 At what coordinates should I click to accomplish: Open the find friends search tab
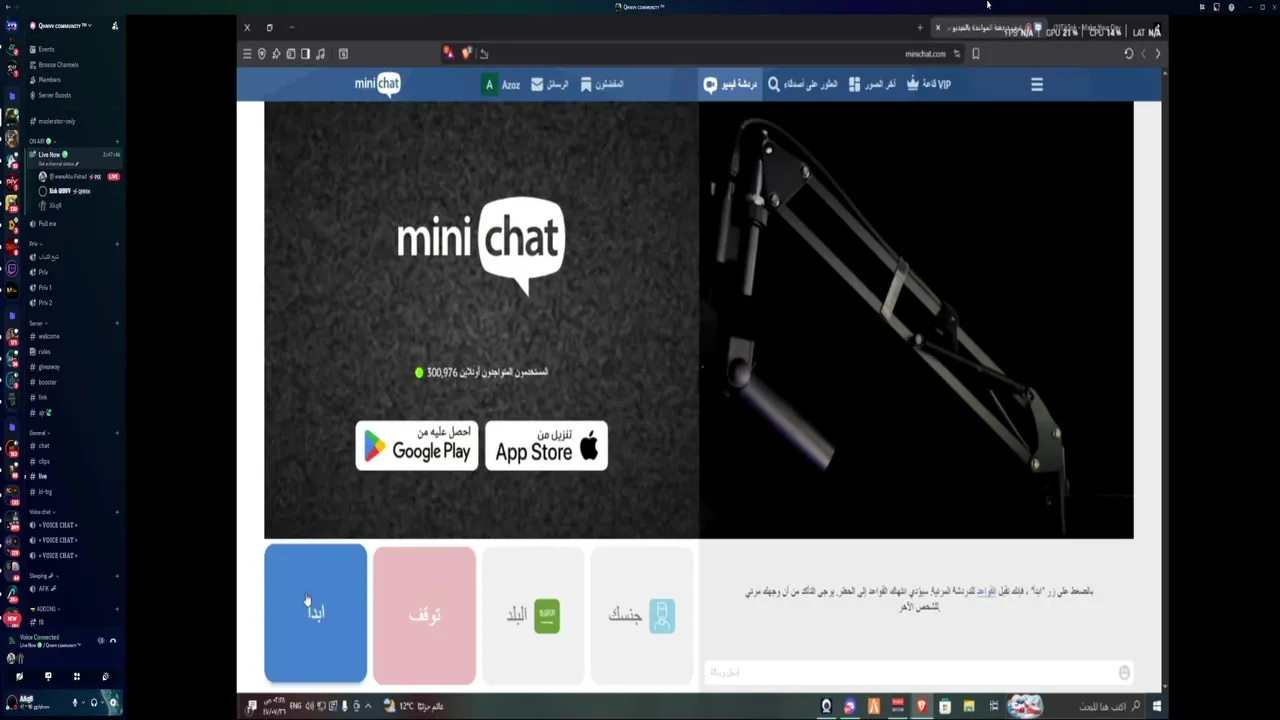(x=802, y=85)
